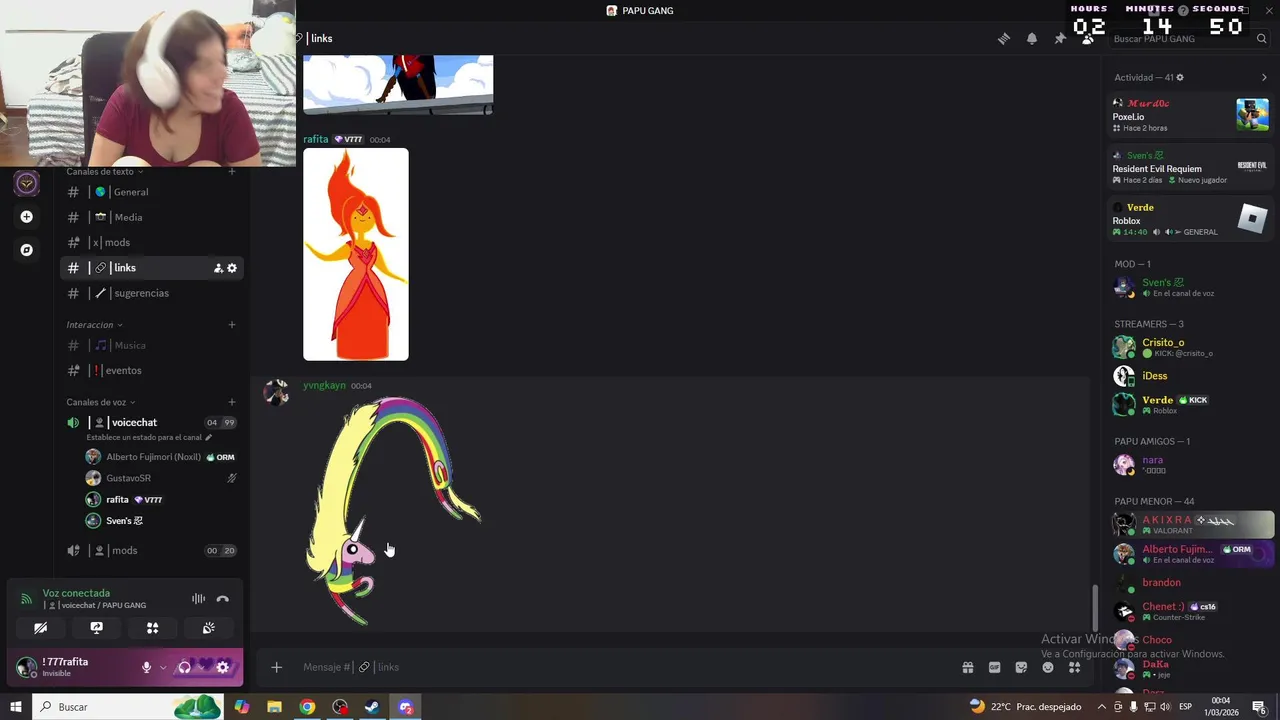
Task: Collapse the Canales de voz category
Action: click(100, 402)
